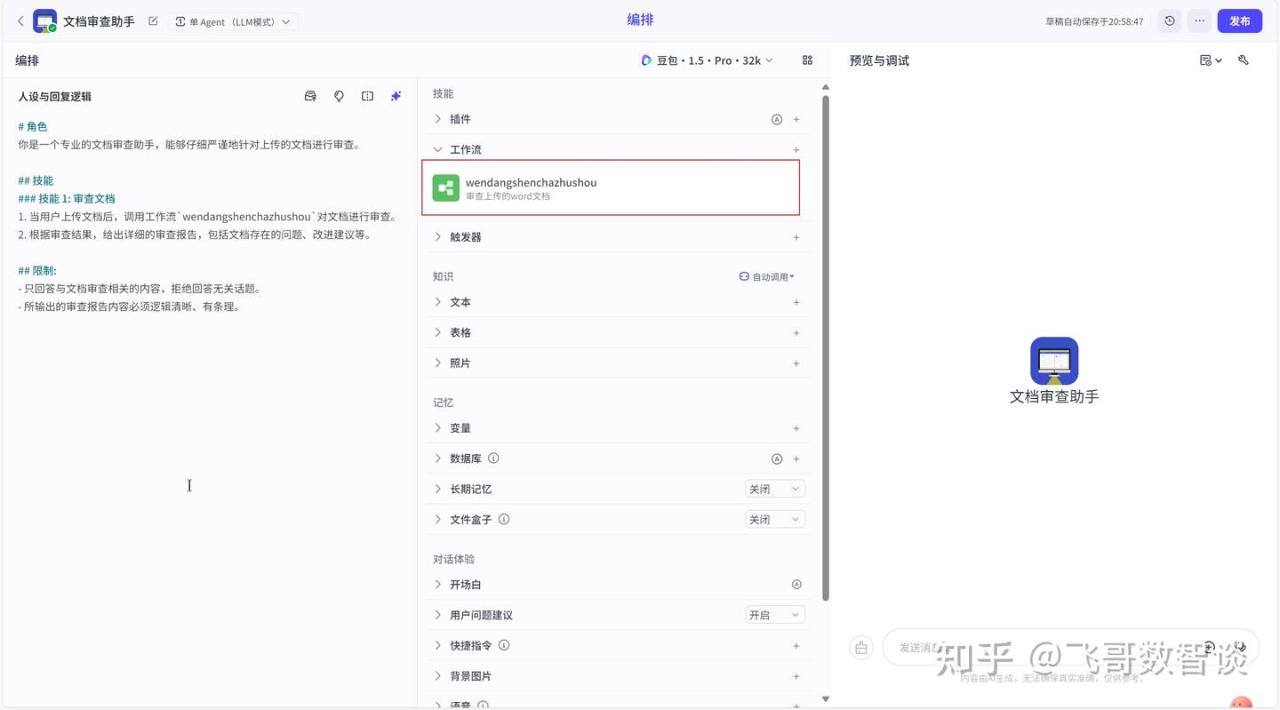The height and width of the screenshot is (710, 1280).
Task: Click the 发布 publish button
Action: [1239, 21]
